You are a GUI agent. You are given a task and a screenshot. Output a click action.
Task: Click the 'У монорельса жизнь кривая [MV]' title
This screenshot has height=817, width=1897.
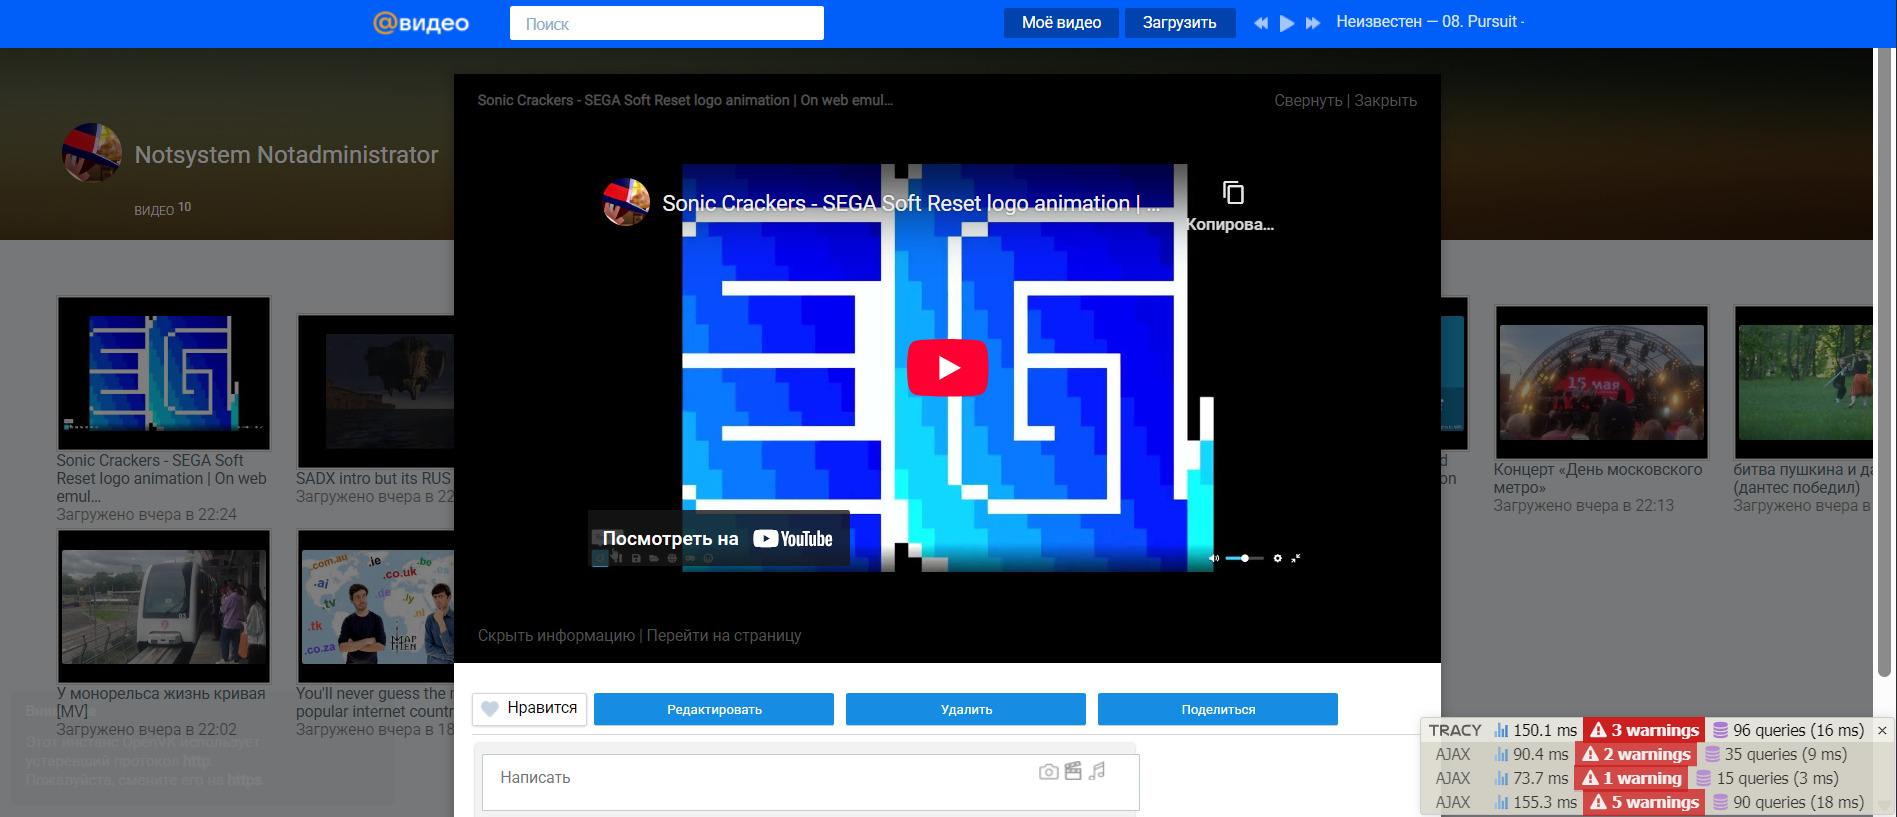tap(161, 702)
